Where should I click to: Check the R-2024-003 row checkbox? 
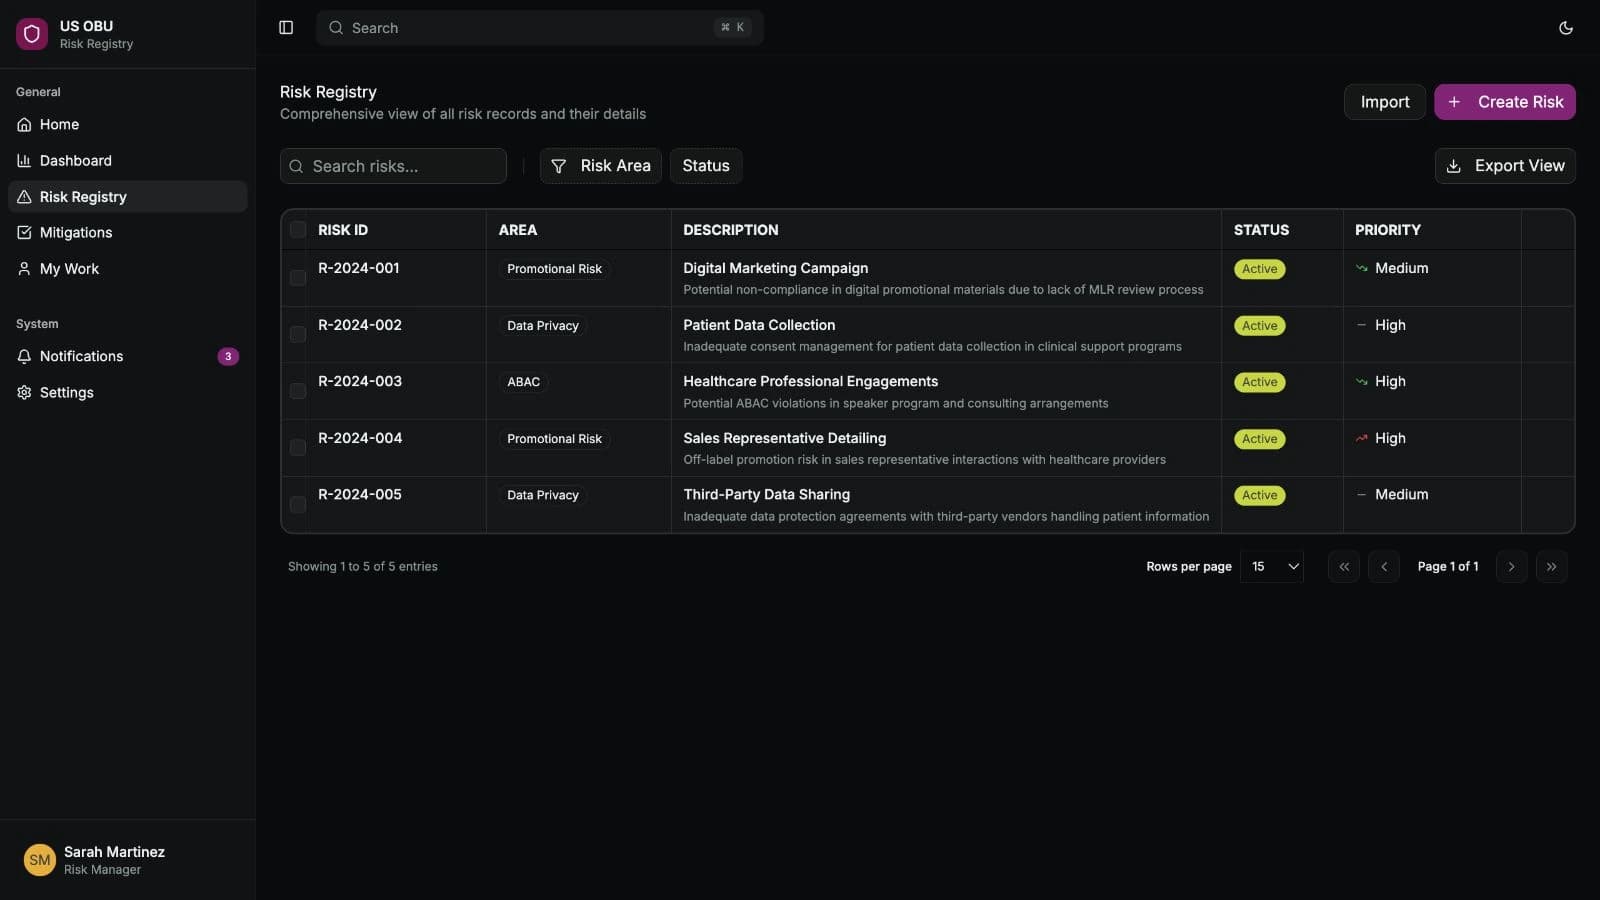tap(298, 391)
